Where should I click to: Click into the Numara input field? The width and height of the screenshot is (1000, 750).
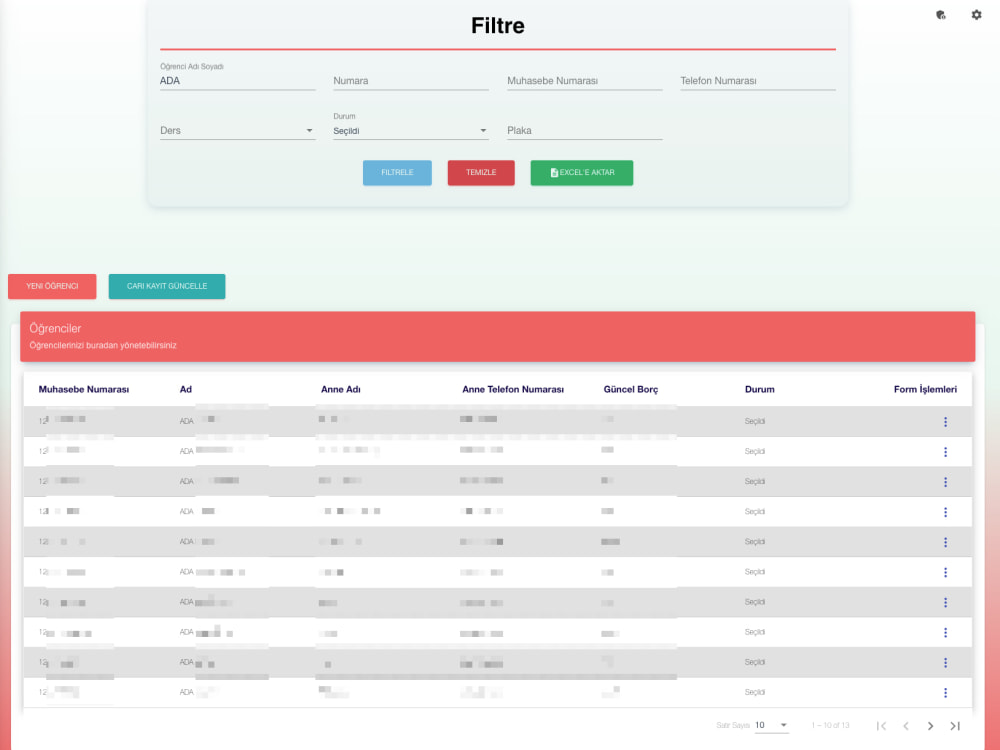(411, 80)
